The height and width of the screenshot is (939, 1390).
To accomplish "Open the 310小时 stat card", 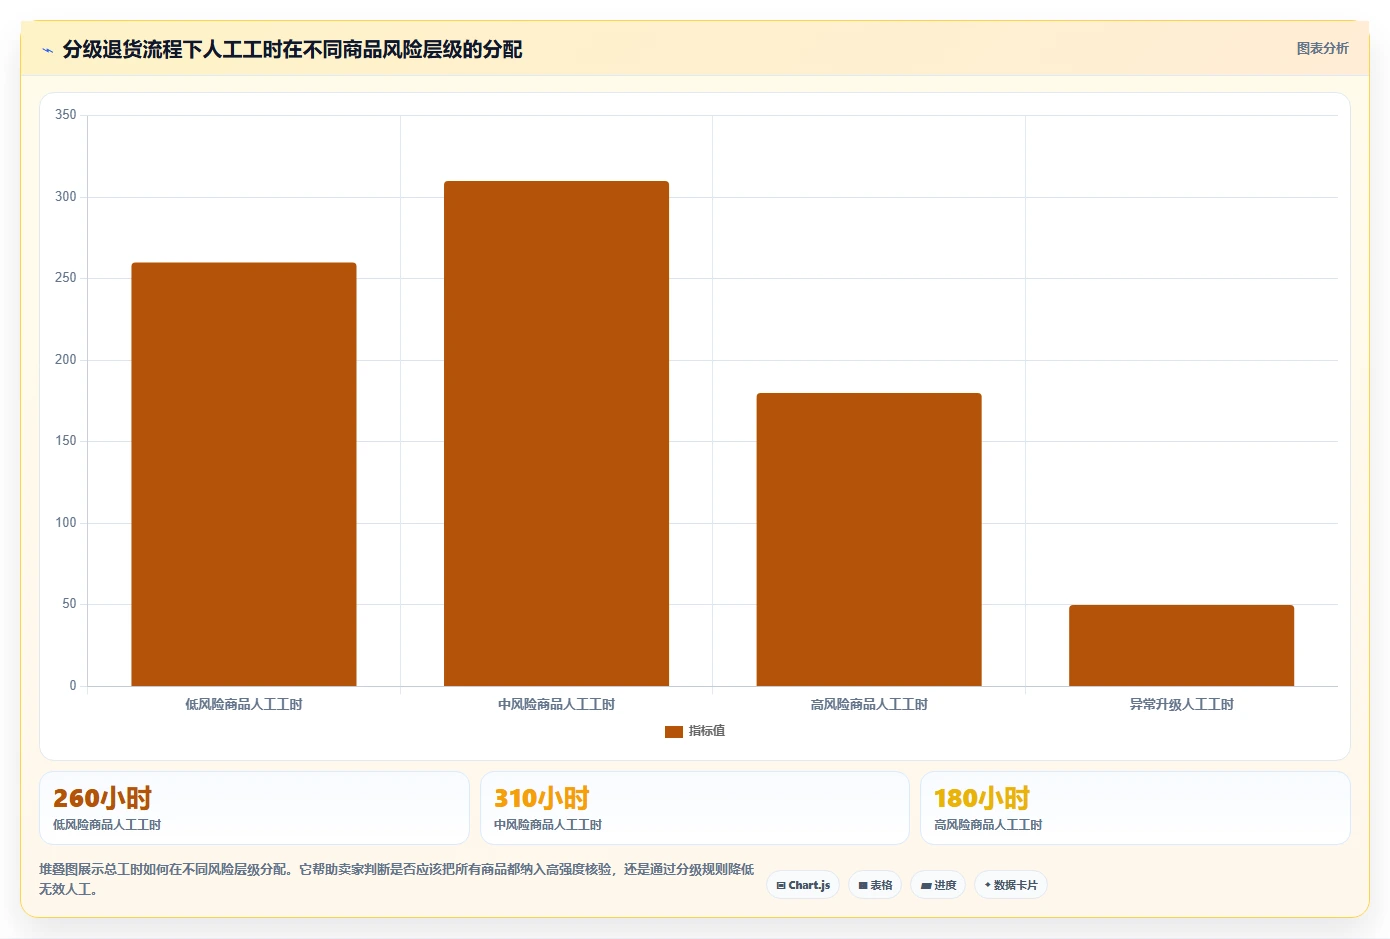I will coord(695,808).
